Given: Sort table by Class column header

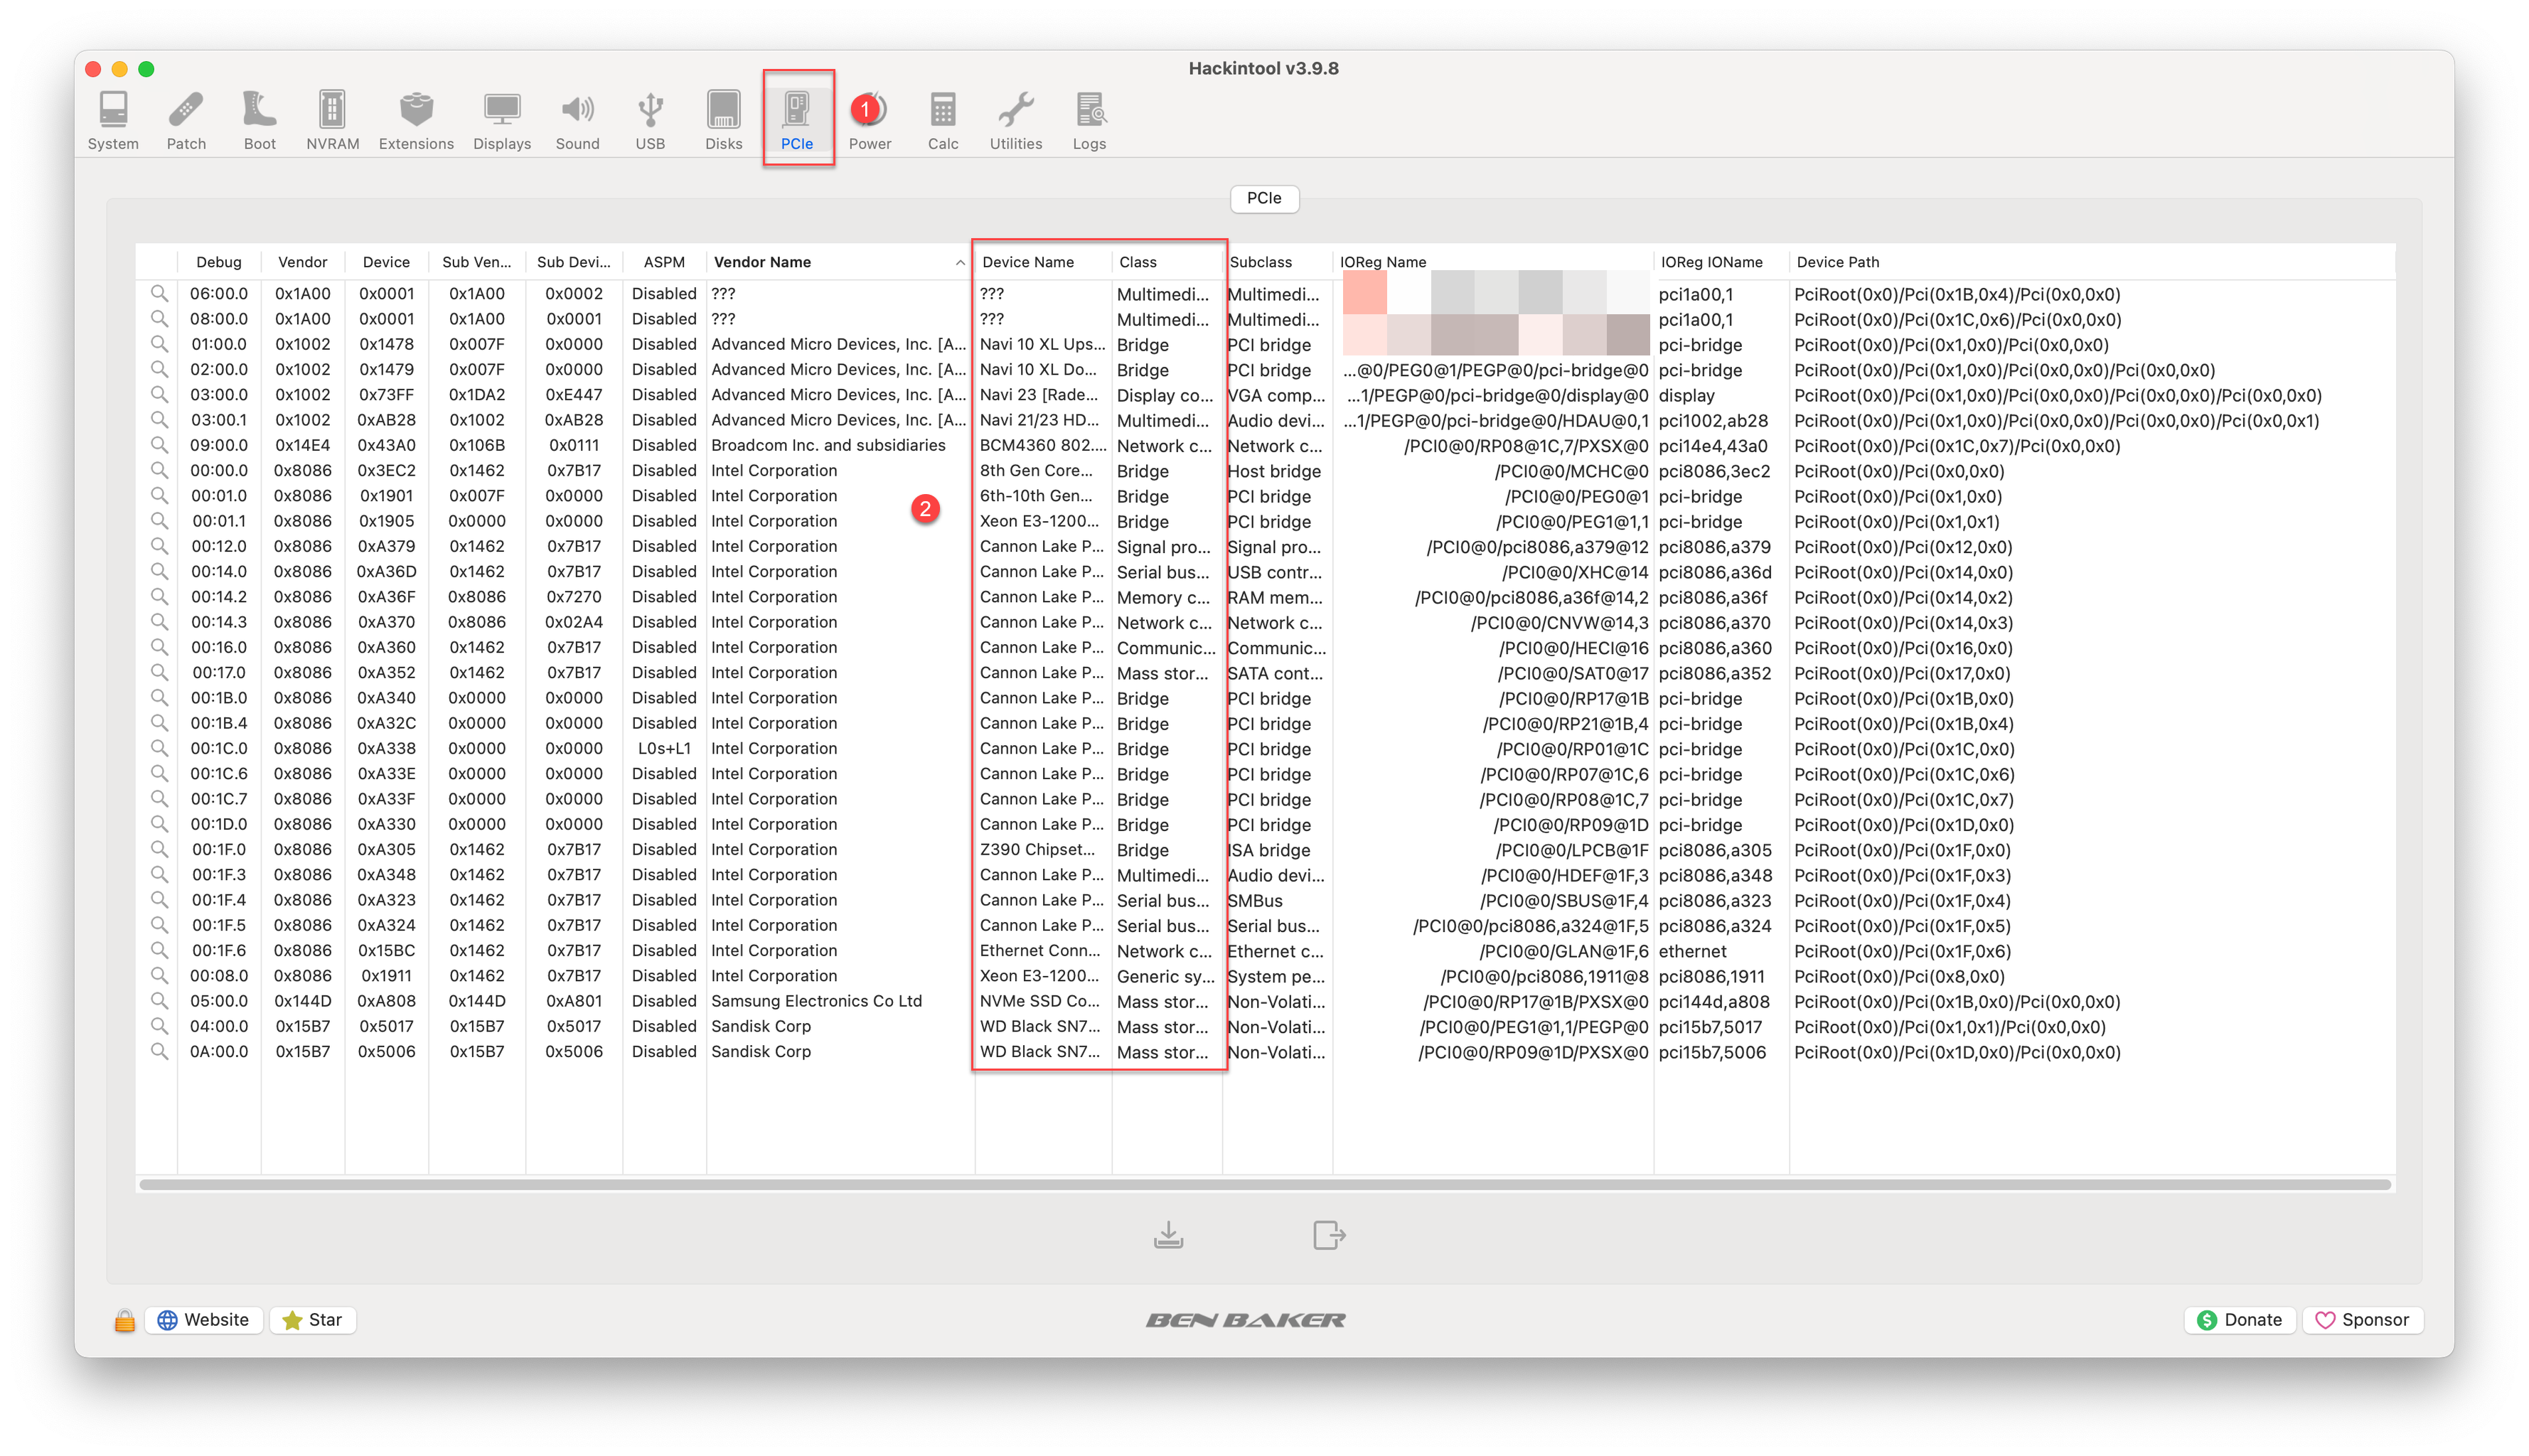Looking at the screenshot, I should click(1138, 262).
